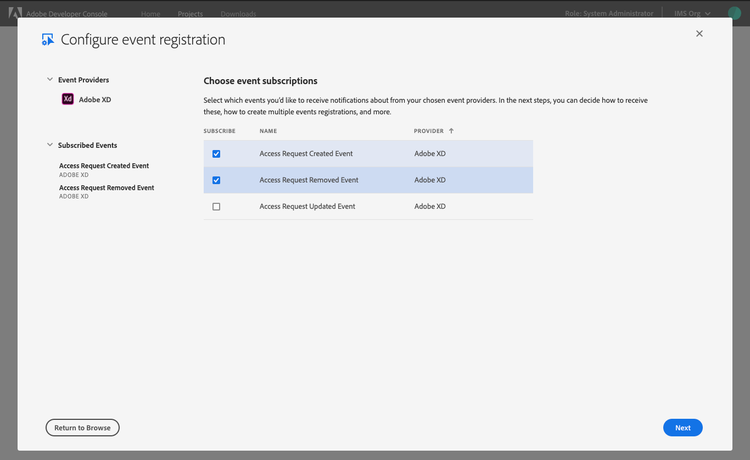
Task: Collapse the Event Providers section
Action: click(x=50, y=79)
